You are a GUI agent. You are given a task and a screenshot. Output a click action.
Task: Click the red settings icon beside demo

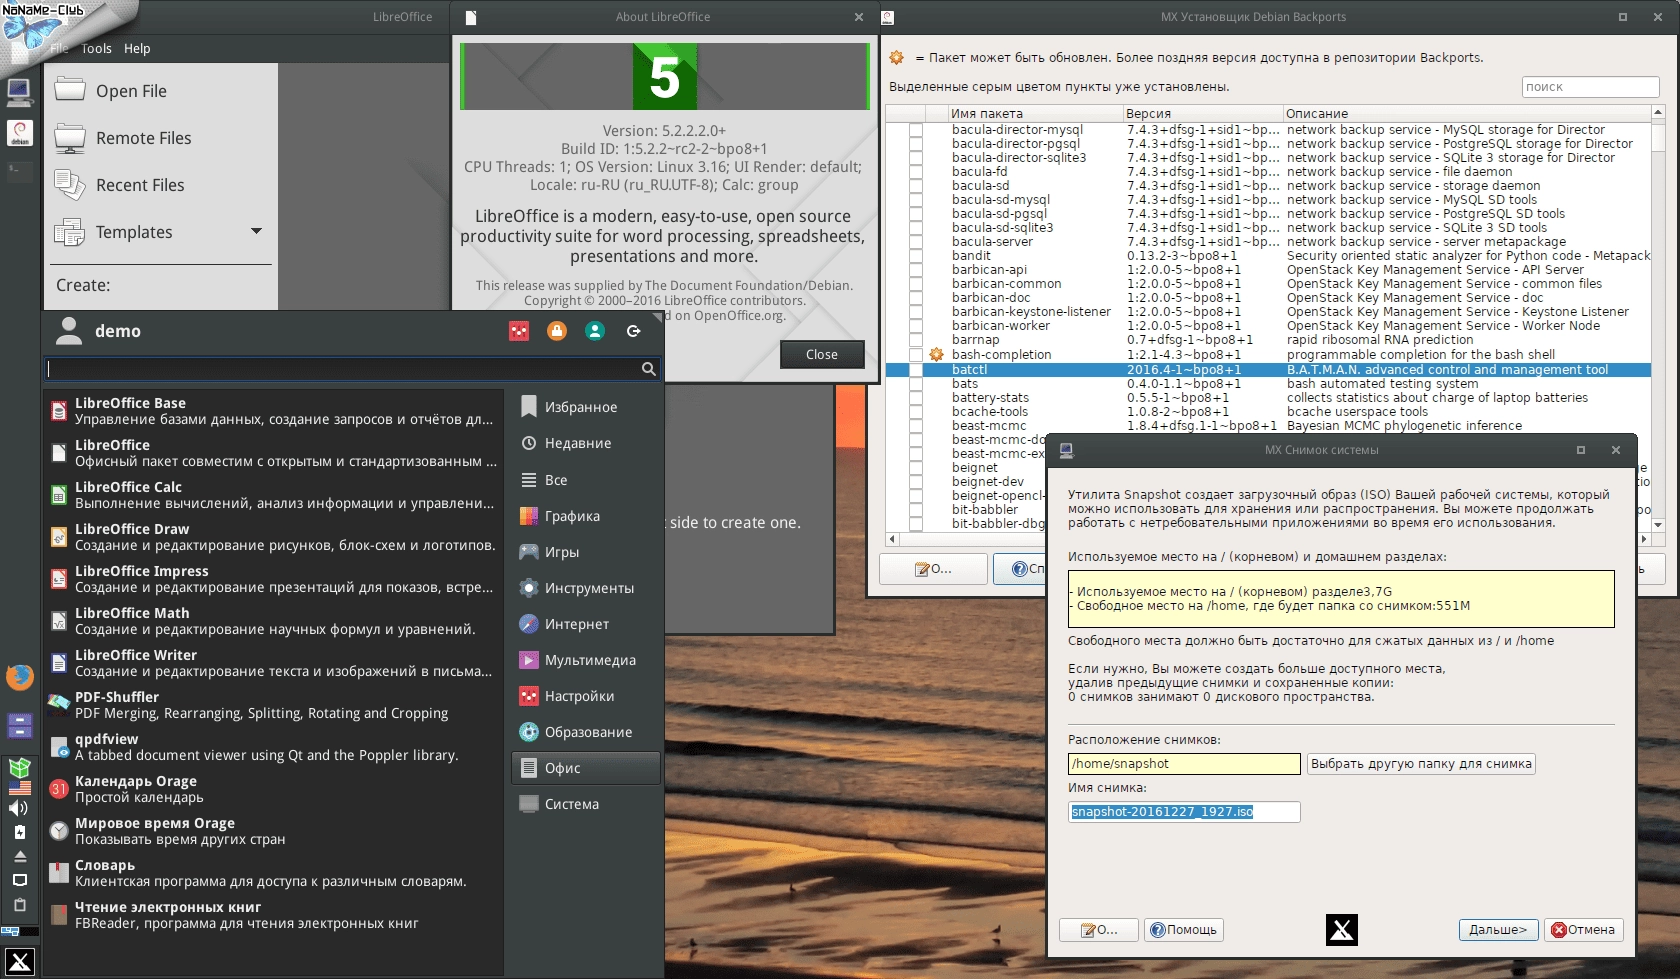(519, 331)
